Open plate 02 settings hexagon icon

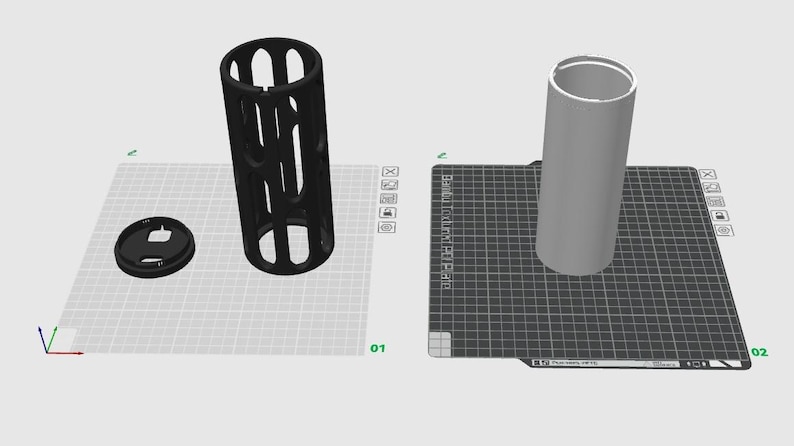(x=724, y=230)
